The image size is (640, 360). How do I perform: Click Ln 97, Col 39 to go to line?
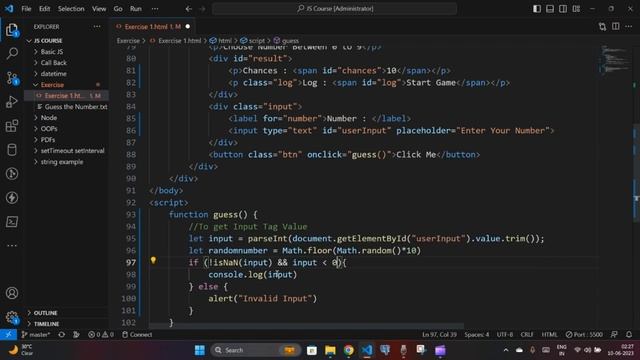(439, 334)
